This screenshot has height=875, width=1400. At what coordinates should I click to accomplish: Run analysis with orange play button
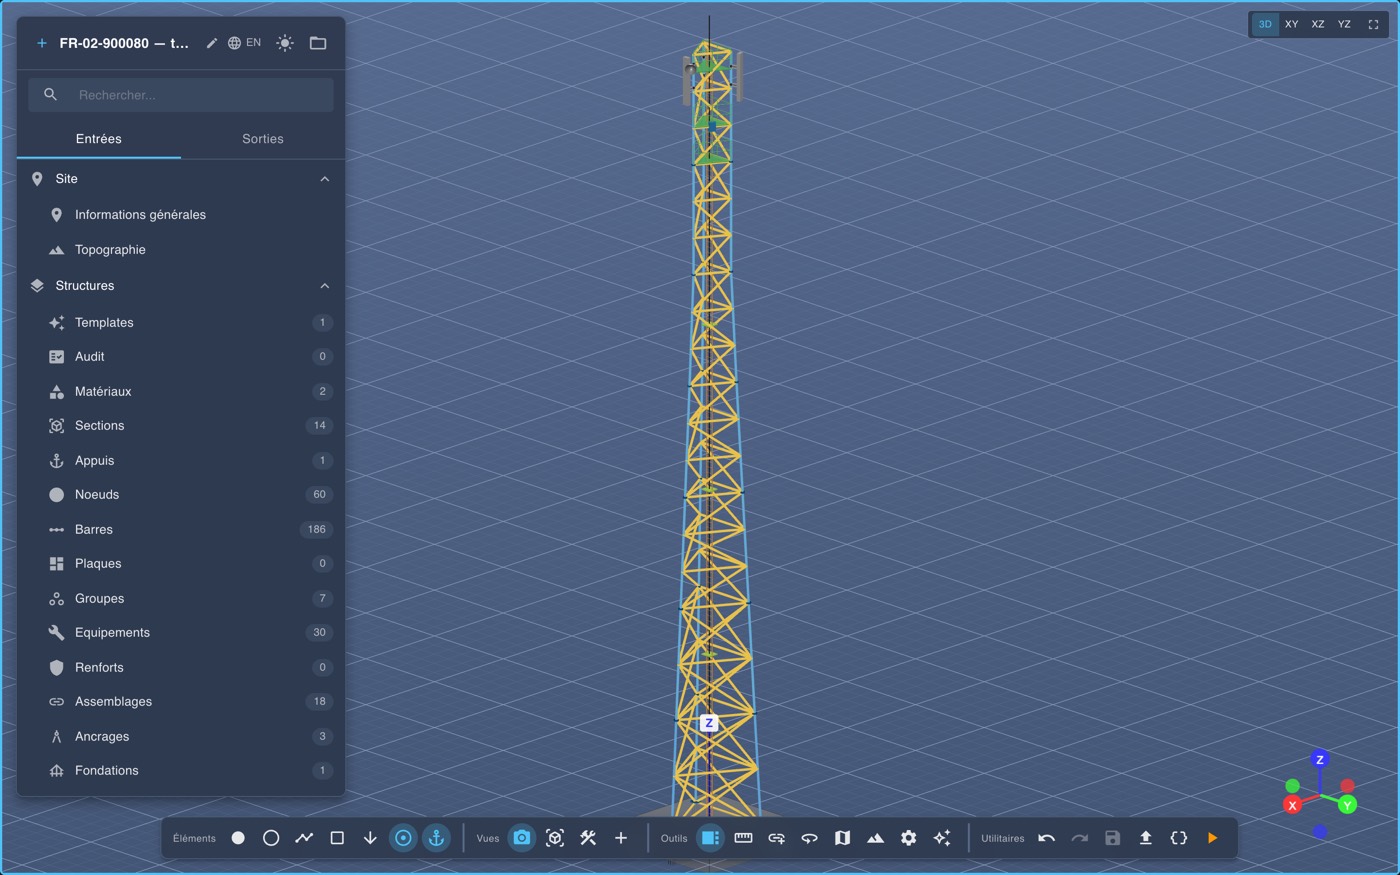pos(1212,838)
